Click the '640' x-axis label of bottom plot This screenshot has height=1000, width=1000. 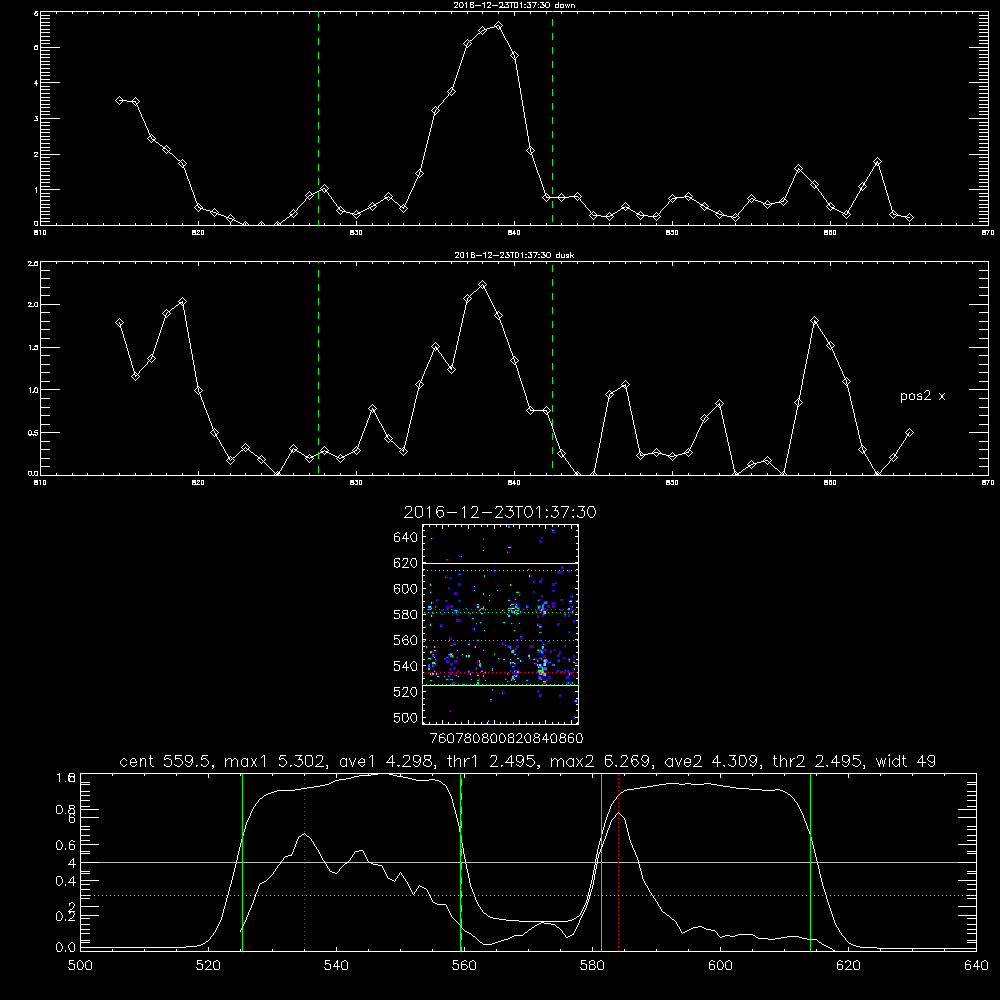point(976,966)
